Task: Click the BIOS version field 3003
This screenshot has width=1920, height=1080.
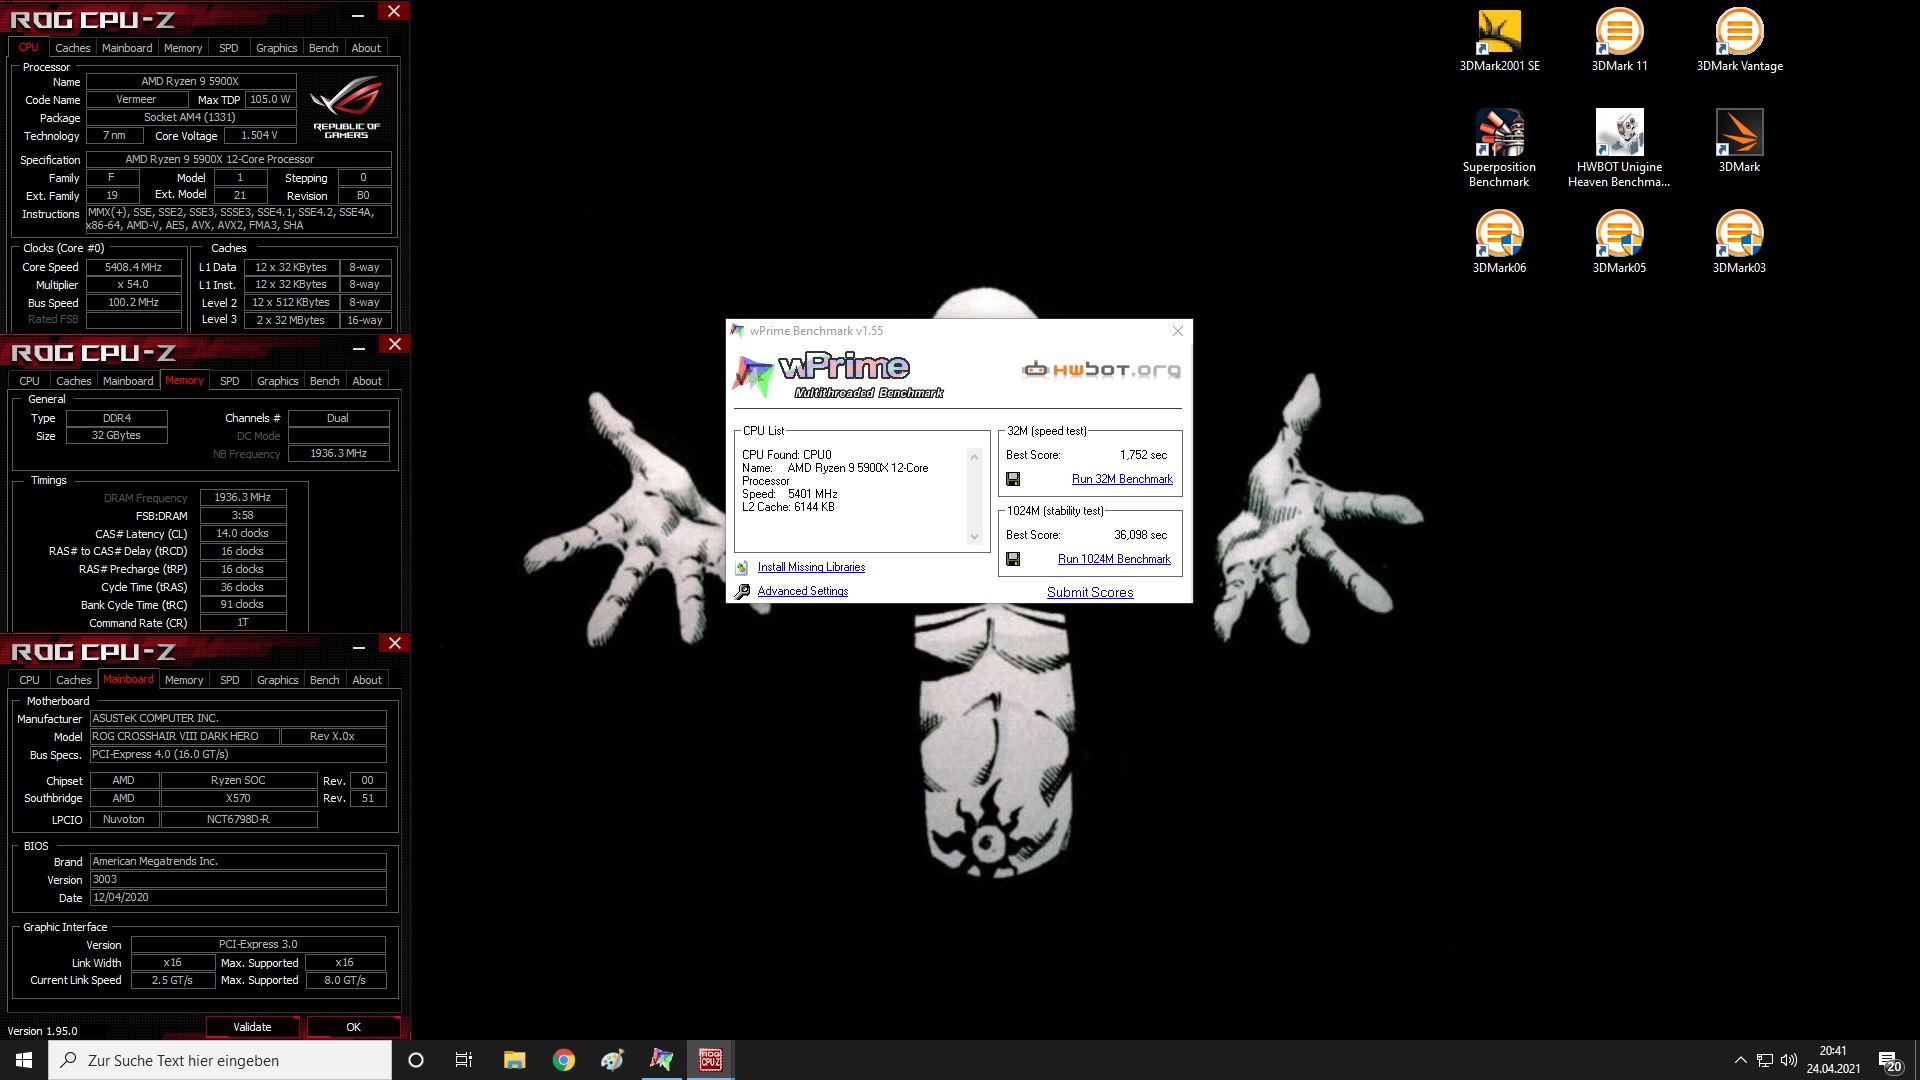Action: tap(238, 880)
